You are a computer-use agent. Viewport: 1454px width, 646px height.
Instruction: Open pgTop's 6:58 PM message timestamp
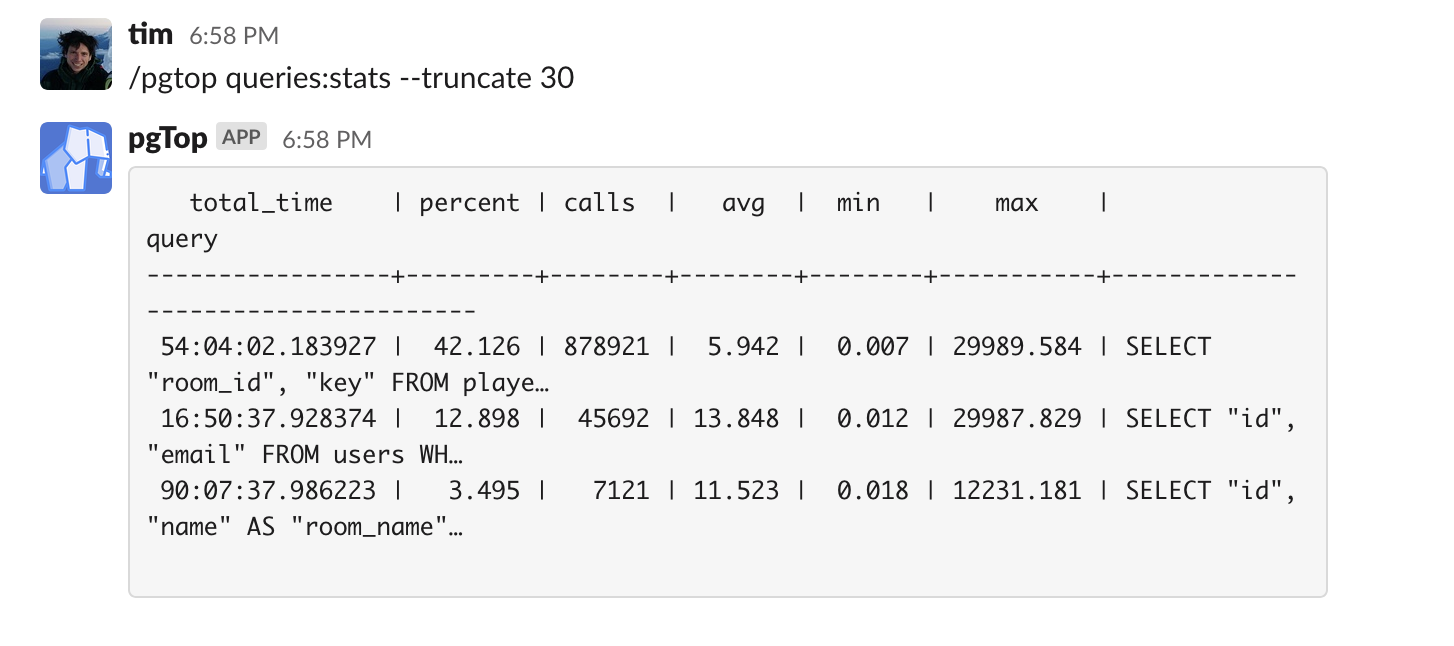coord(327,140)
